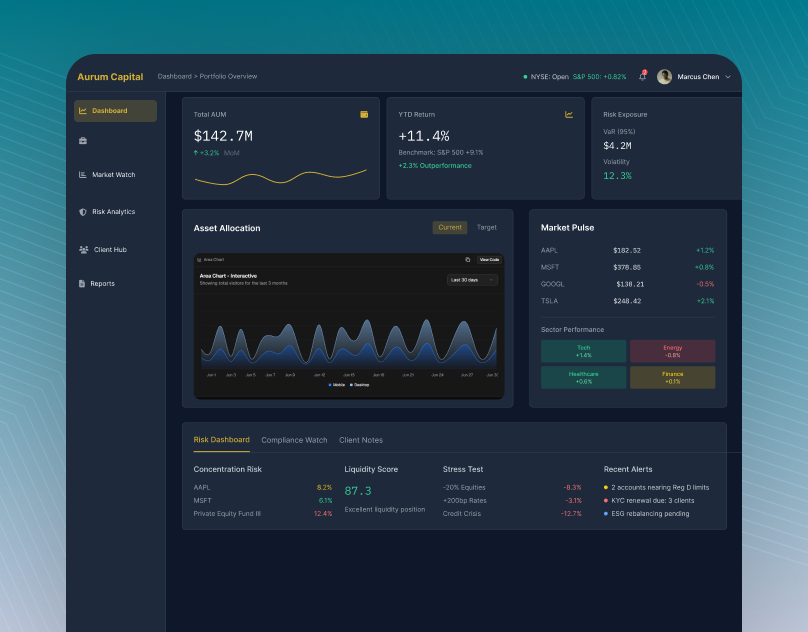Select the Current allocation toggle
The image size is (808, 632).
click(450, 227)
